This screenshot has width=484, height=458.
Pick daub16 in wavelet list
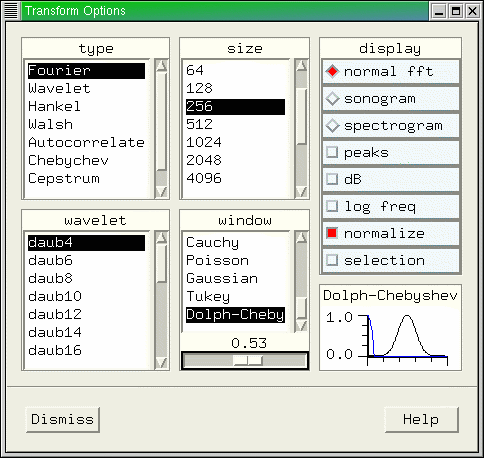point(86,351)
